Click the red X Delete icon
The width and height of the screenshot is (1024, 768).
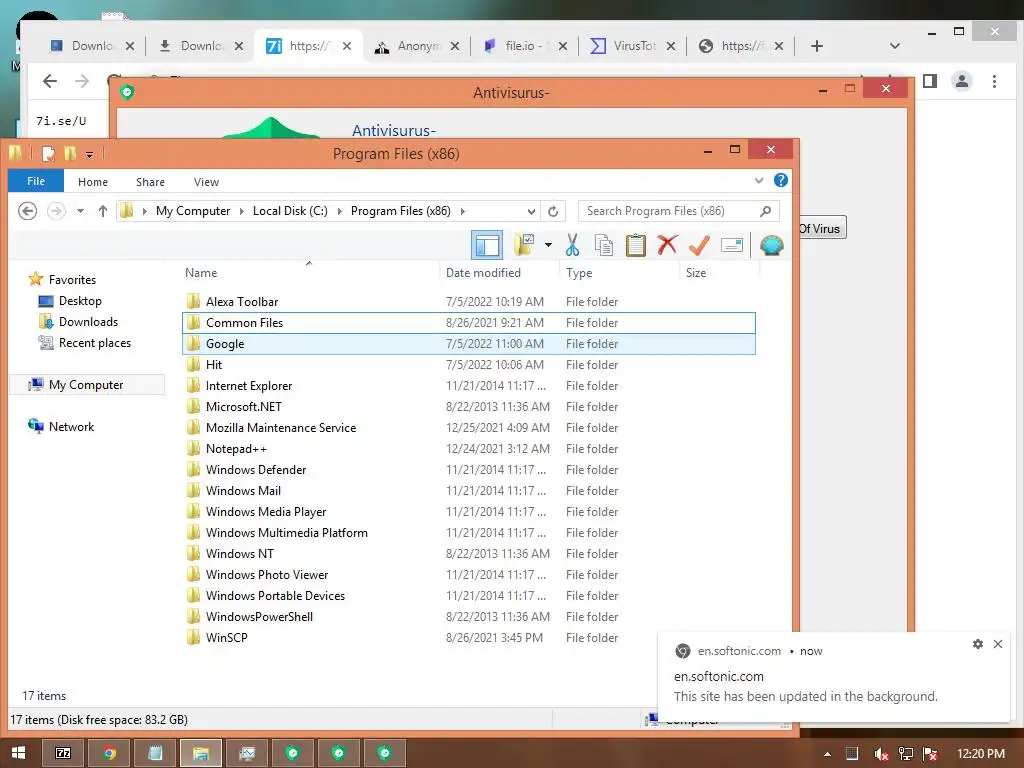[667, 246]
